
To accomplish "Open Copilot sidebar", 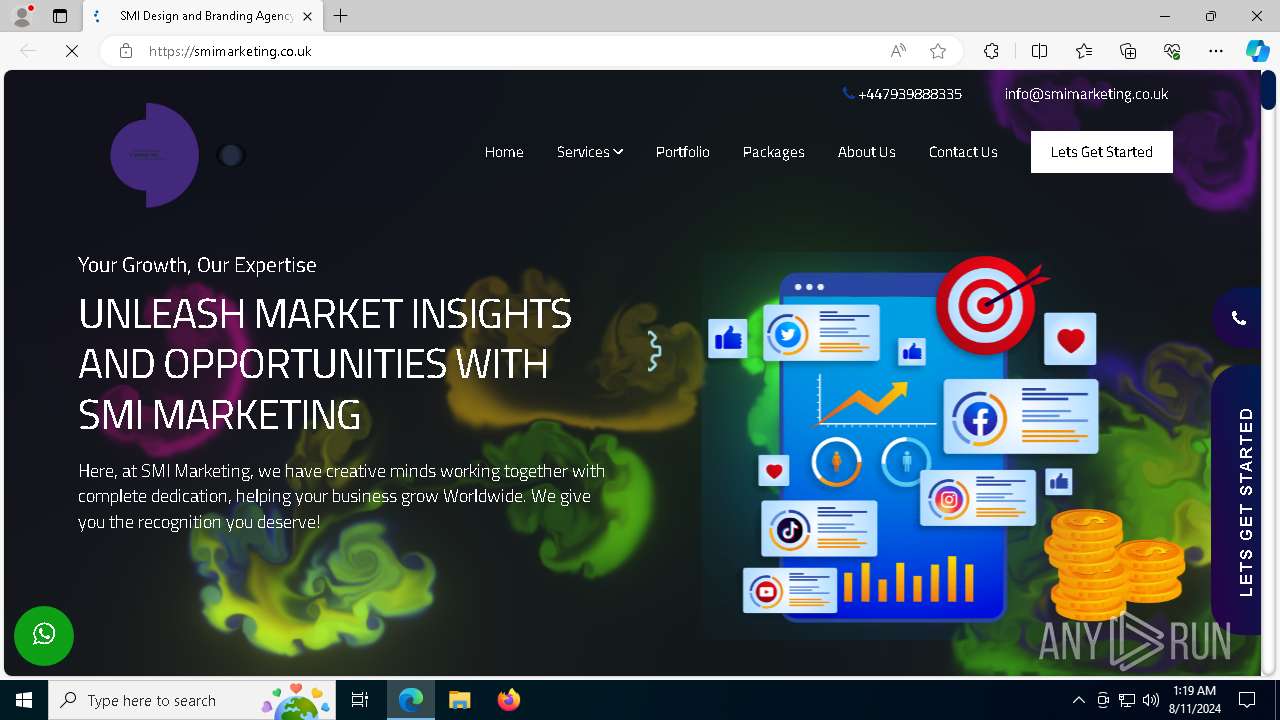I will click(x=1257, y=51).
